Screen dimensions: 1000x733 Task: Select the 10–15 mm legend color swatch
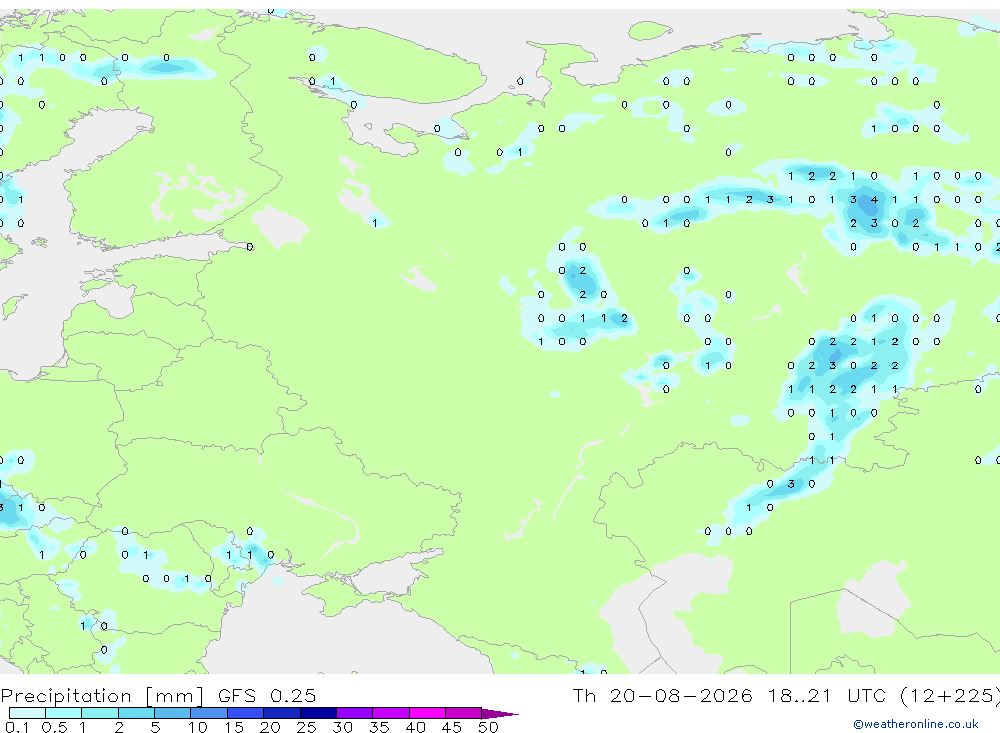(209, 713)
